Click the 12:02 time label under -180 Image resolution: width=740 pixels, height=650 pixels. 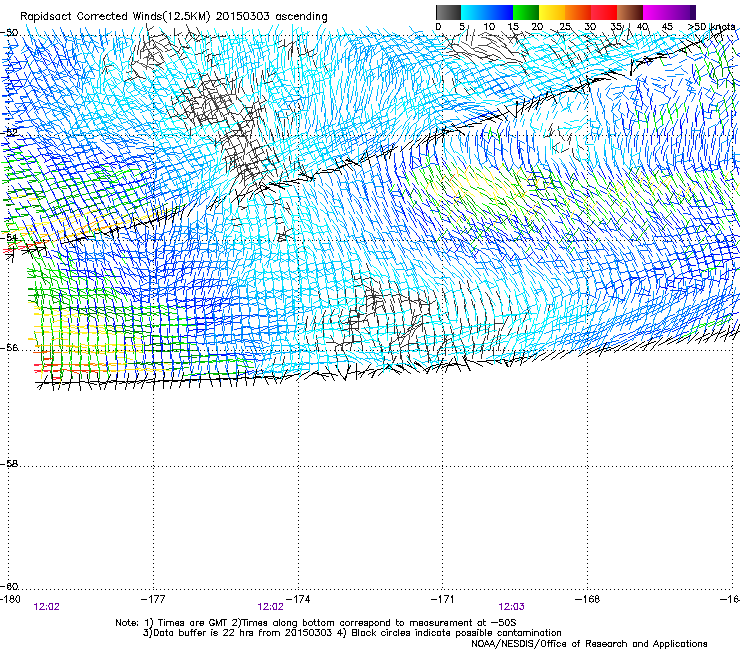(x=47, y=607)
